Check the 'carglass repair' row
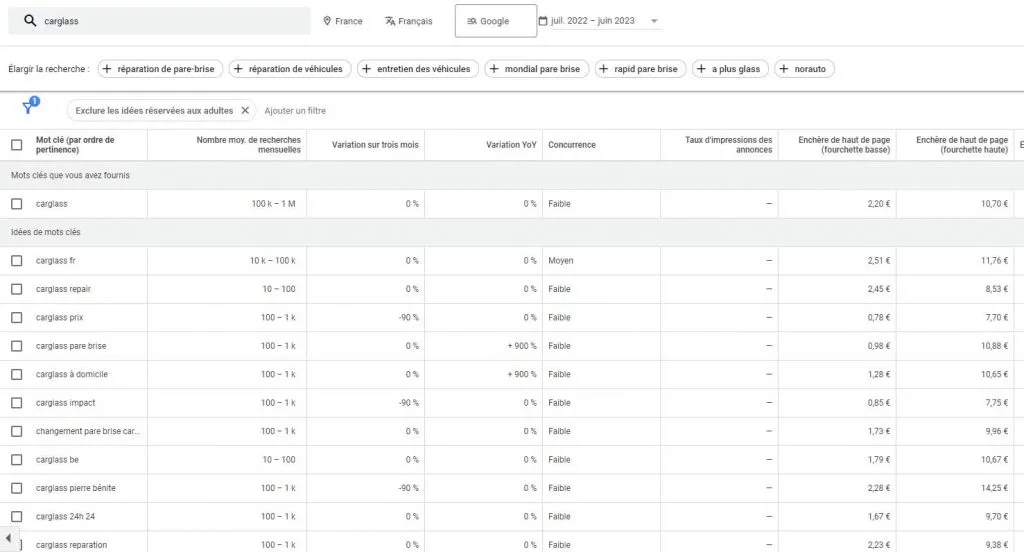 (x=16, y=289)
